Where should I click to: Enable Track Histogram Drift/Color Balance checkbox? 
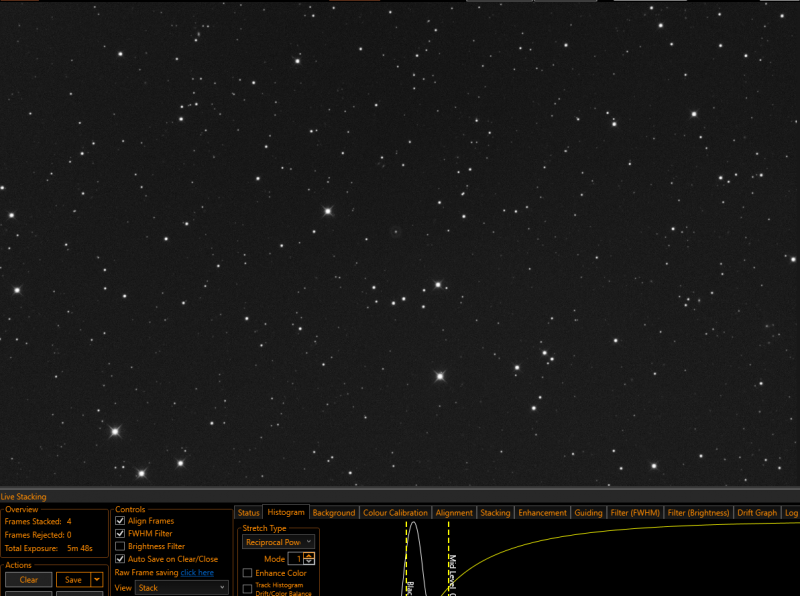[x=247, y=589]
